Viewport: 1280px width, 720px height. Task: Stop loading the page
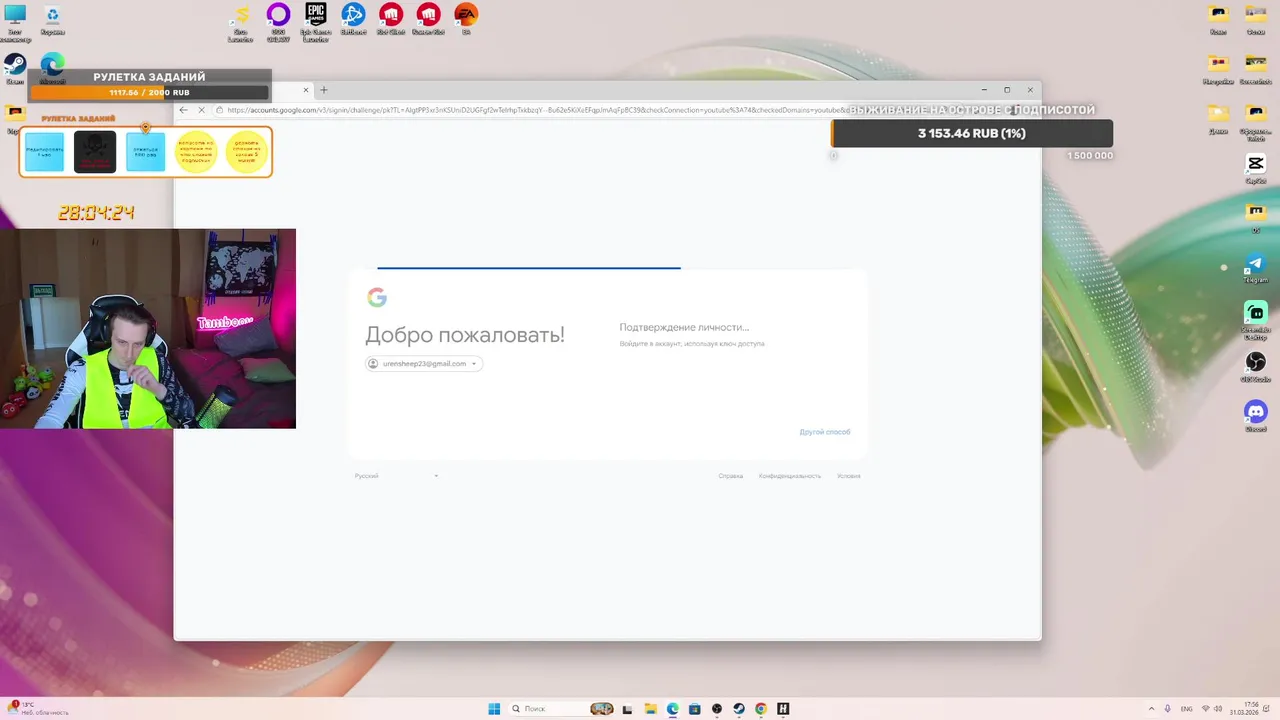pos(201,110)
